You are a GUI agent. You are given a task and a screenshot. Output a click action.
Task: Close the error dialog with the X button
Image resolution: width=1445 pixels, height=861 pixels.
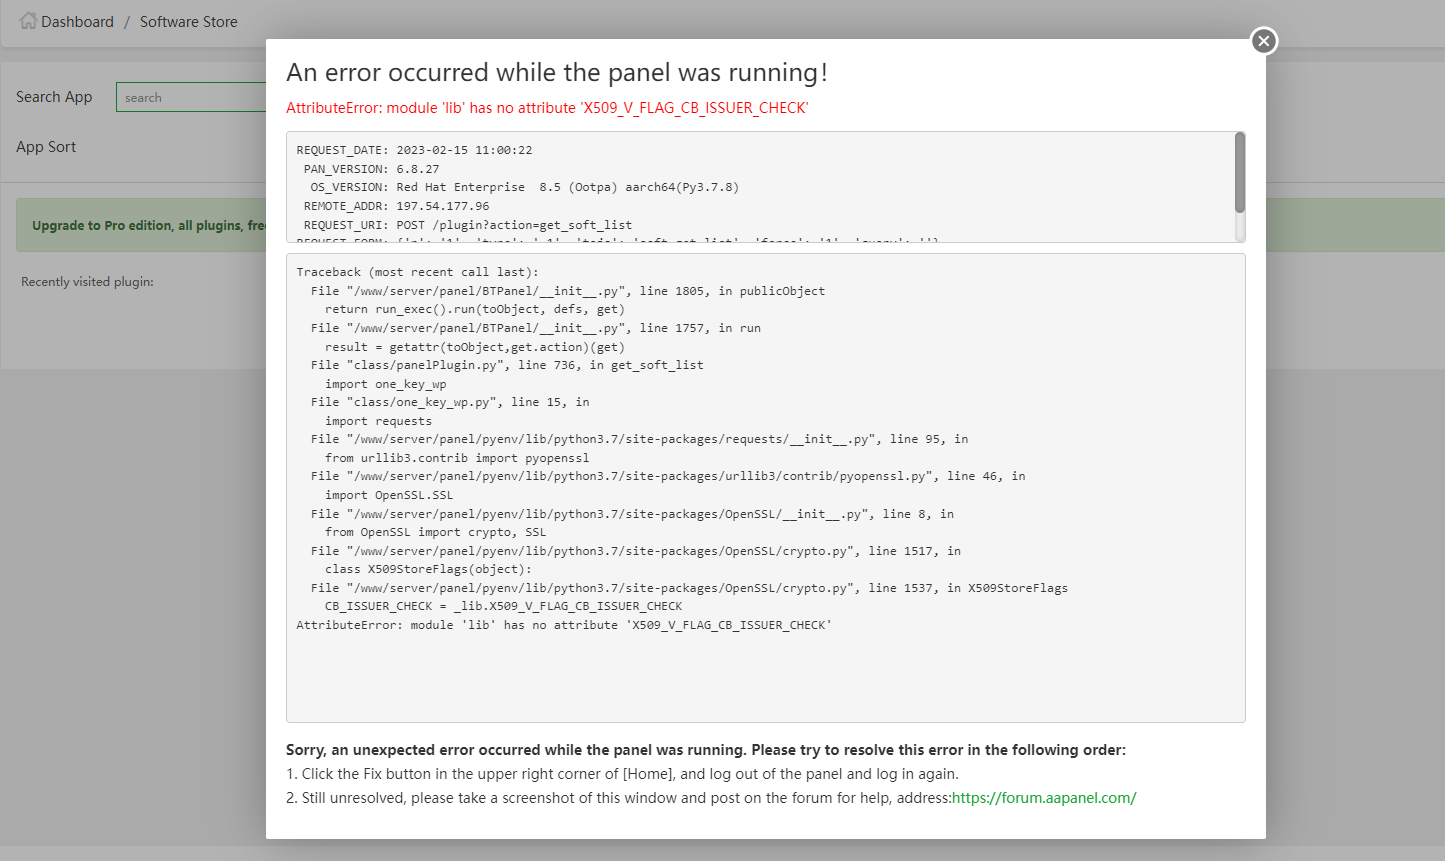click(1264, 41)
